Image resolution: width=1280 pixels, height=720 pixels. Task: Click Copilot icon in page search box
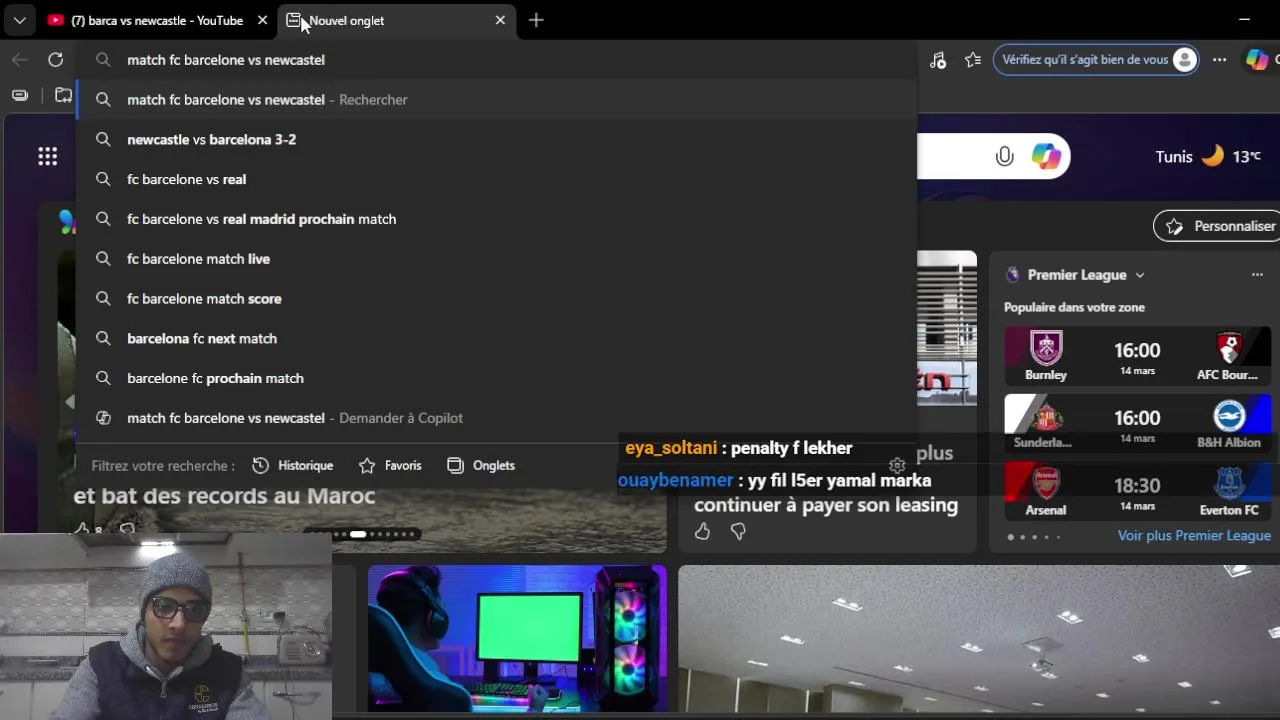click(x=1046, y=157)
